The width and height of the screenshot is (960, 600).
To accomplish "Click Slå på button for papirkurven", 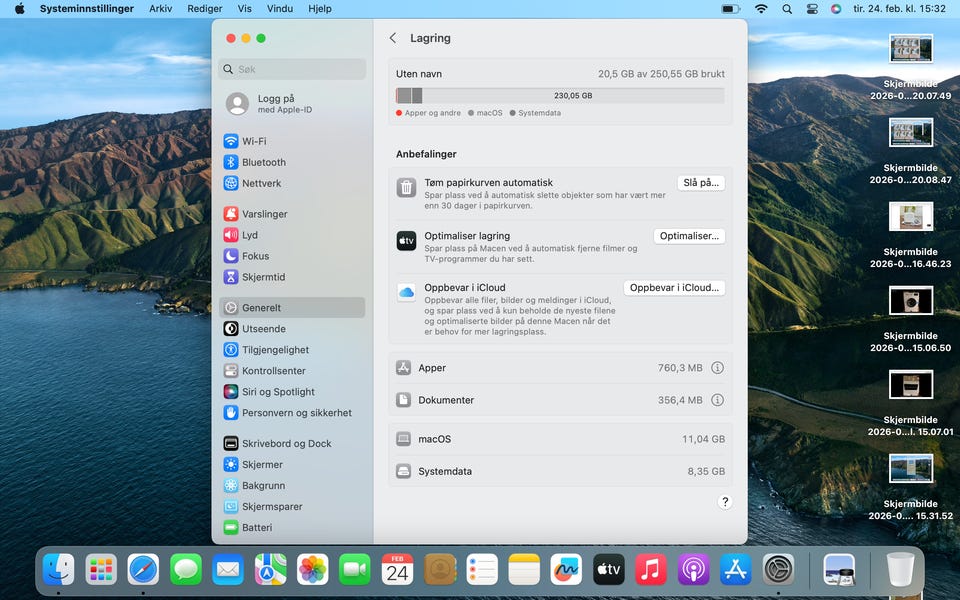I will pyautogui.click(x=700, y=183).
